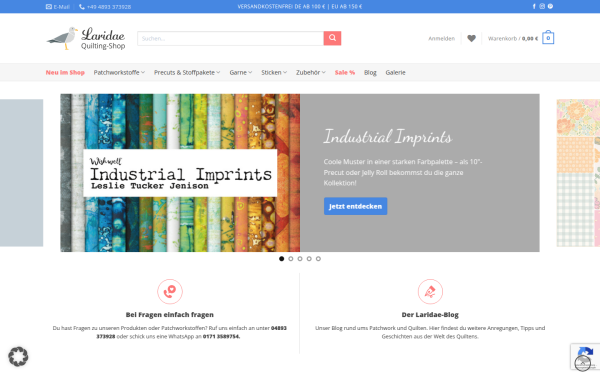Open the Pinterest profile icon
600x375 pixels.
coord(550,6)
